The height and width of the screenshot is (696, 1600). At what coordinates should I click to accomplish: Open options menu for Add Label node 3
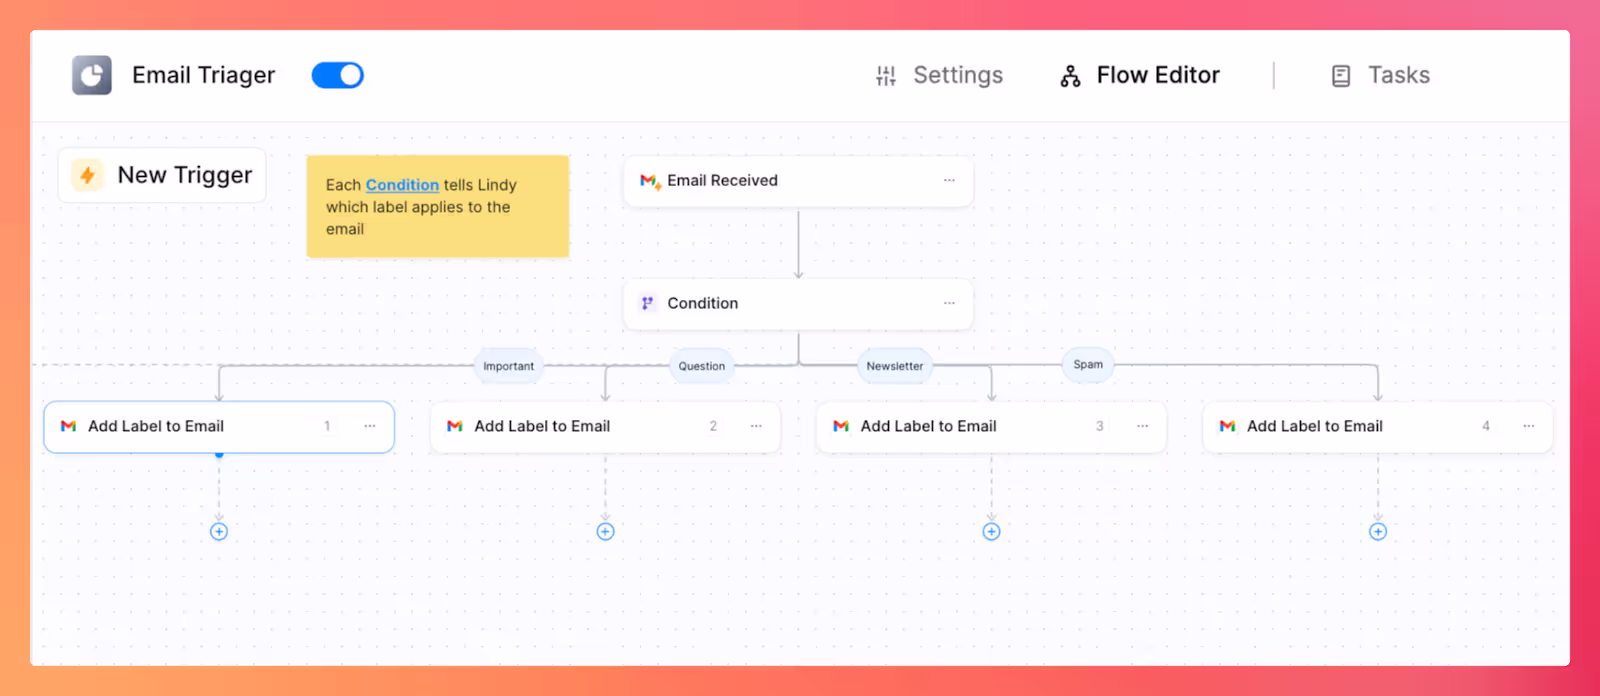pyautogui.click(x=1142, y=426)
